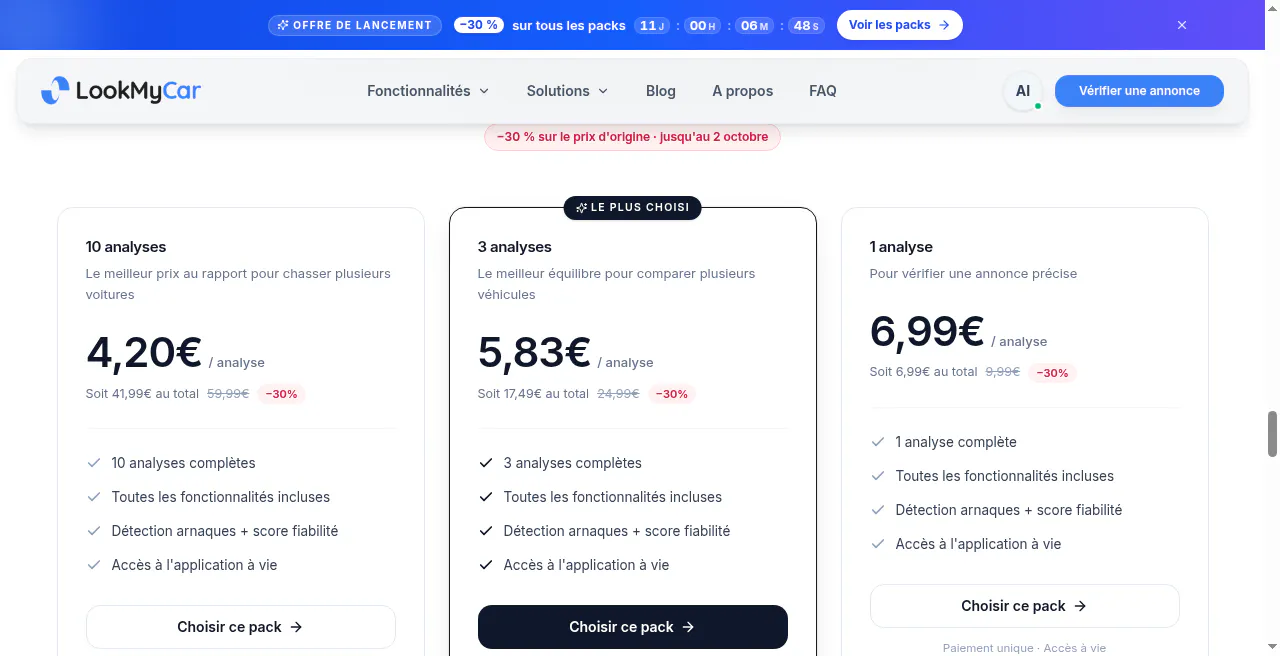Click the Offre de lancement badge
Screen dimensions: 1280x656
356,25
